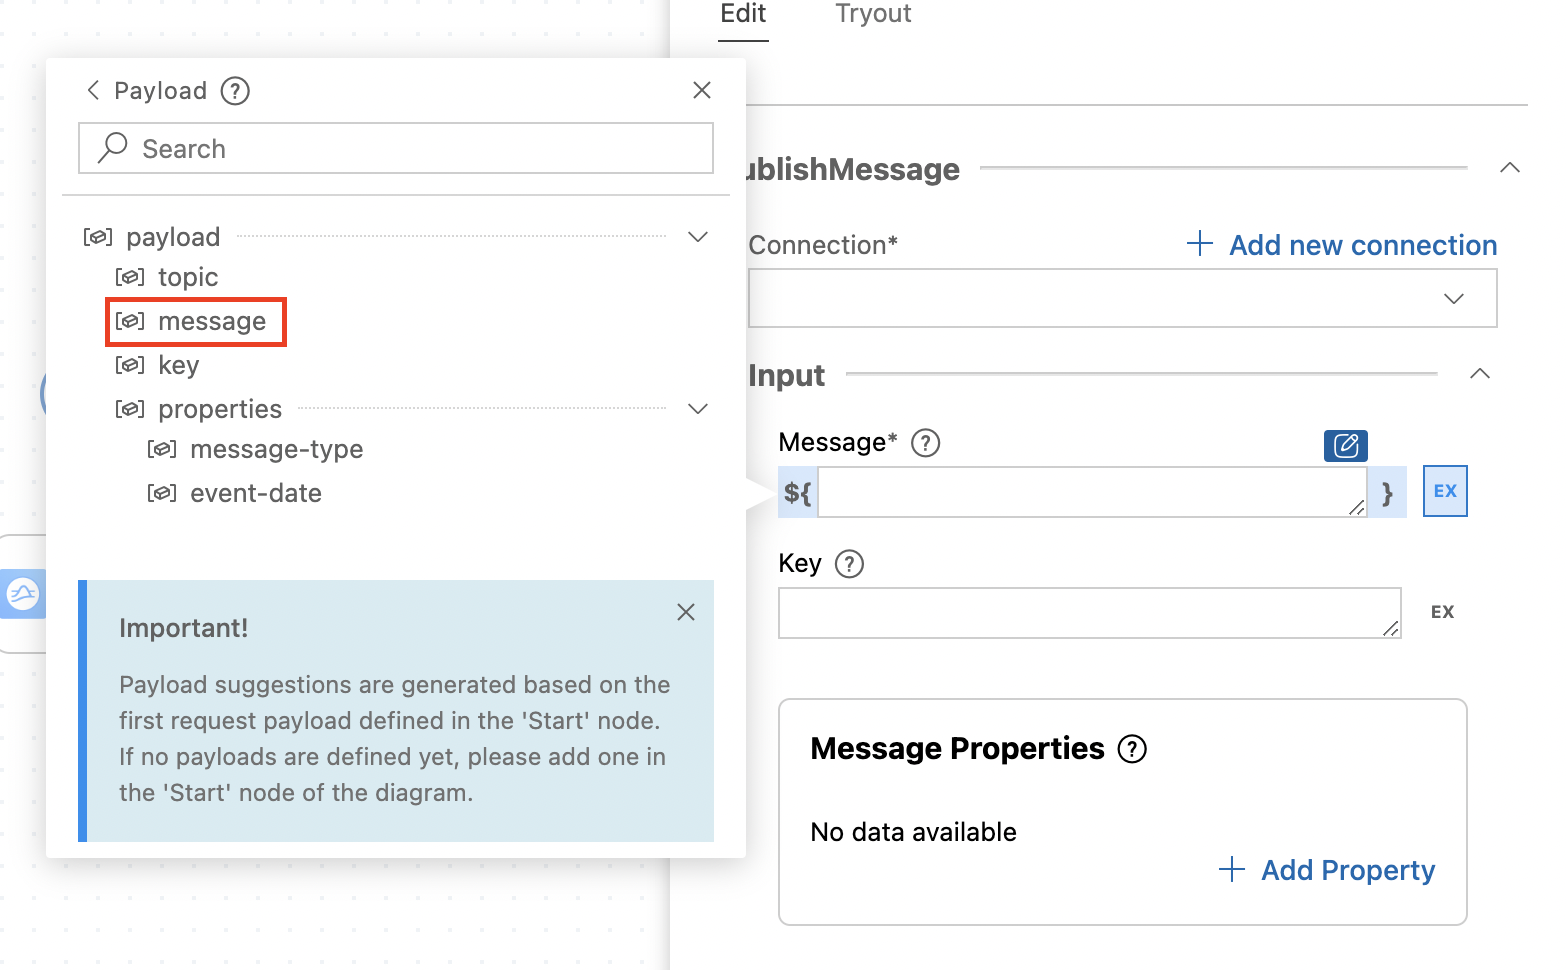Image resolution: width=1566 pixels, height=970 pixels.
Task: Click the 'Important!' heading
Action: tap(183, 628)
